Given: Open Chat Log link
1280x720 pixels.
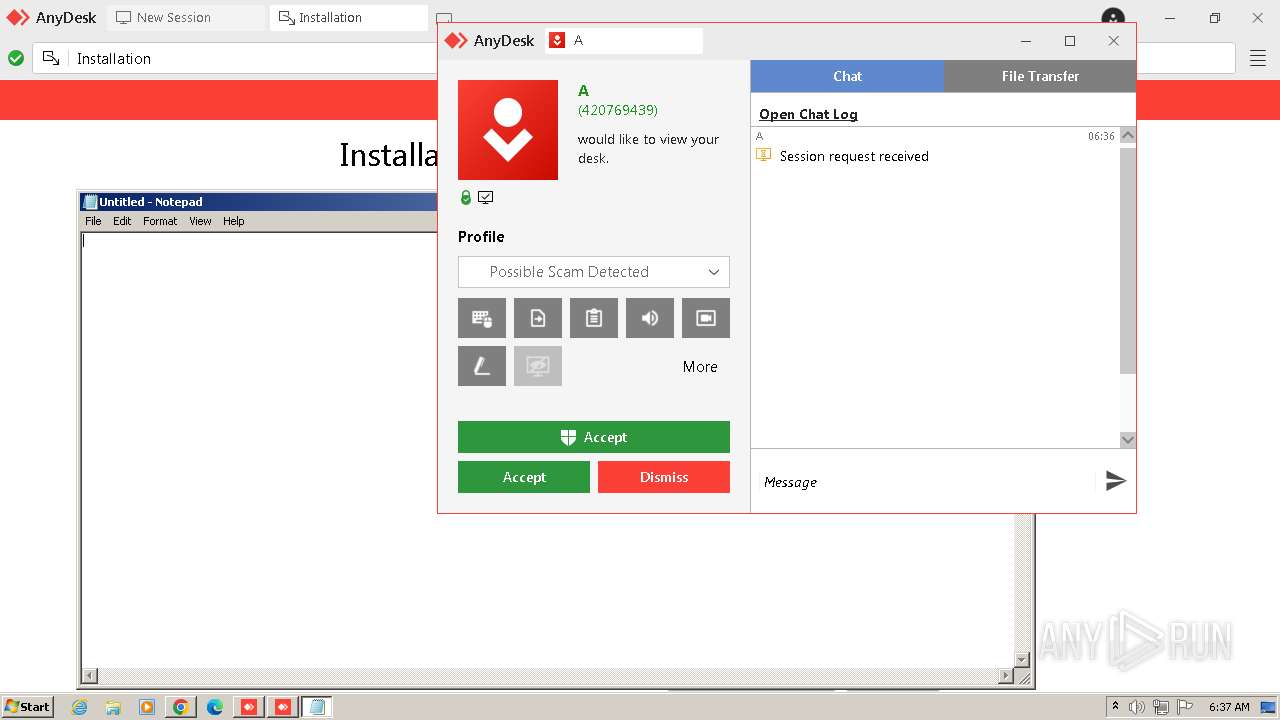Looking at the screenshot, I should (808, 114).
